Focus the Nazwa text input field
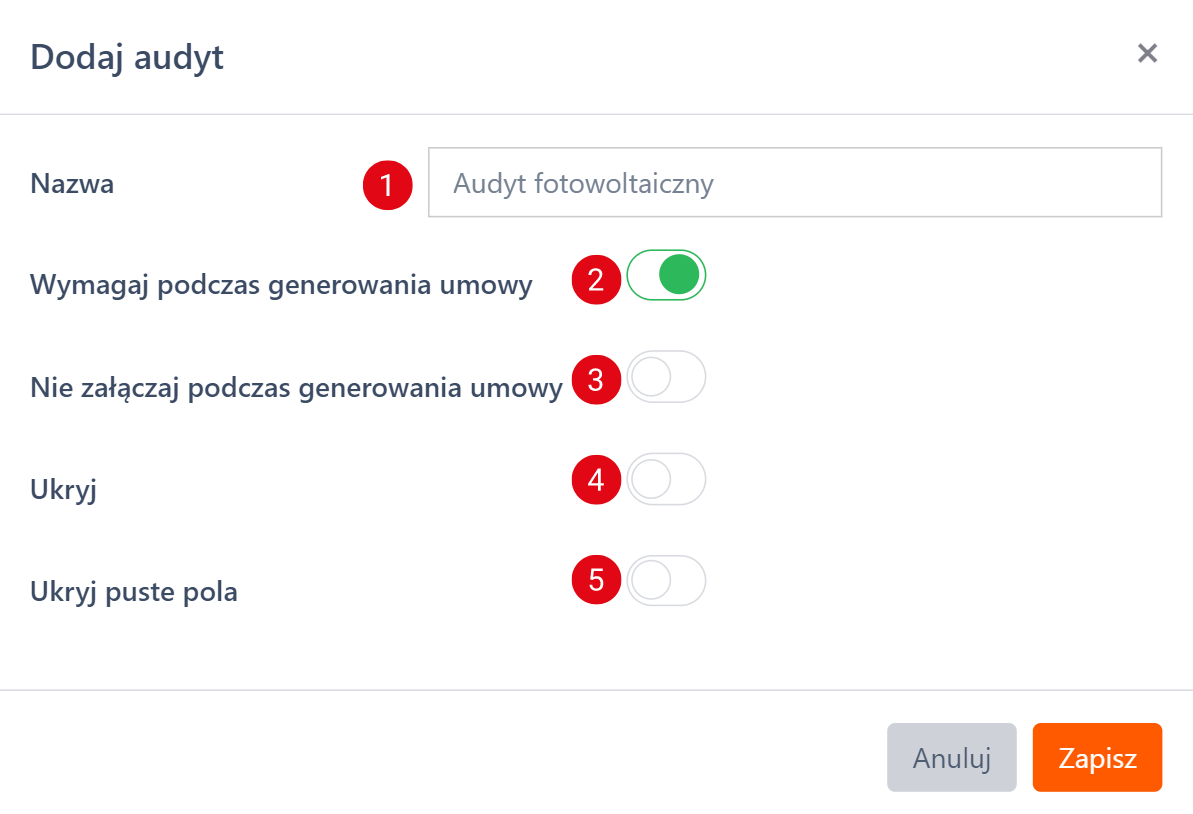The image size is (1193, 814). coord(795,183)
